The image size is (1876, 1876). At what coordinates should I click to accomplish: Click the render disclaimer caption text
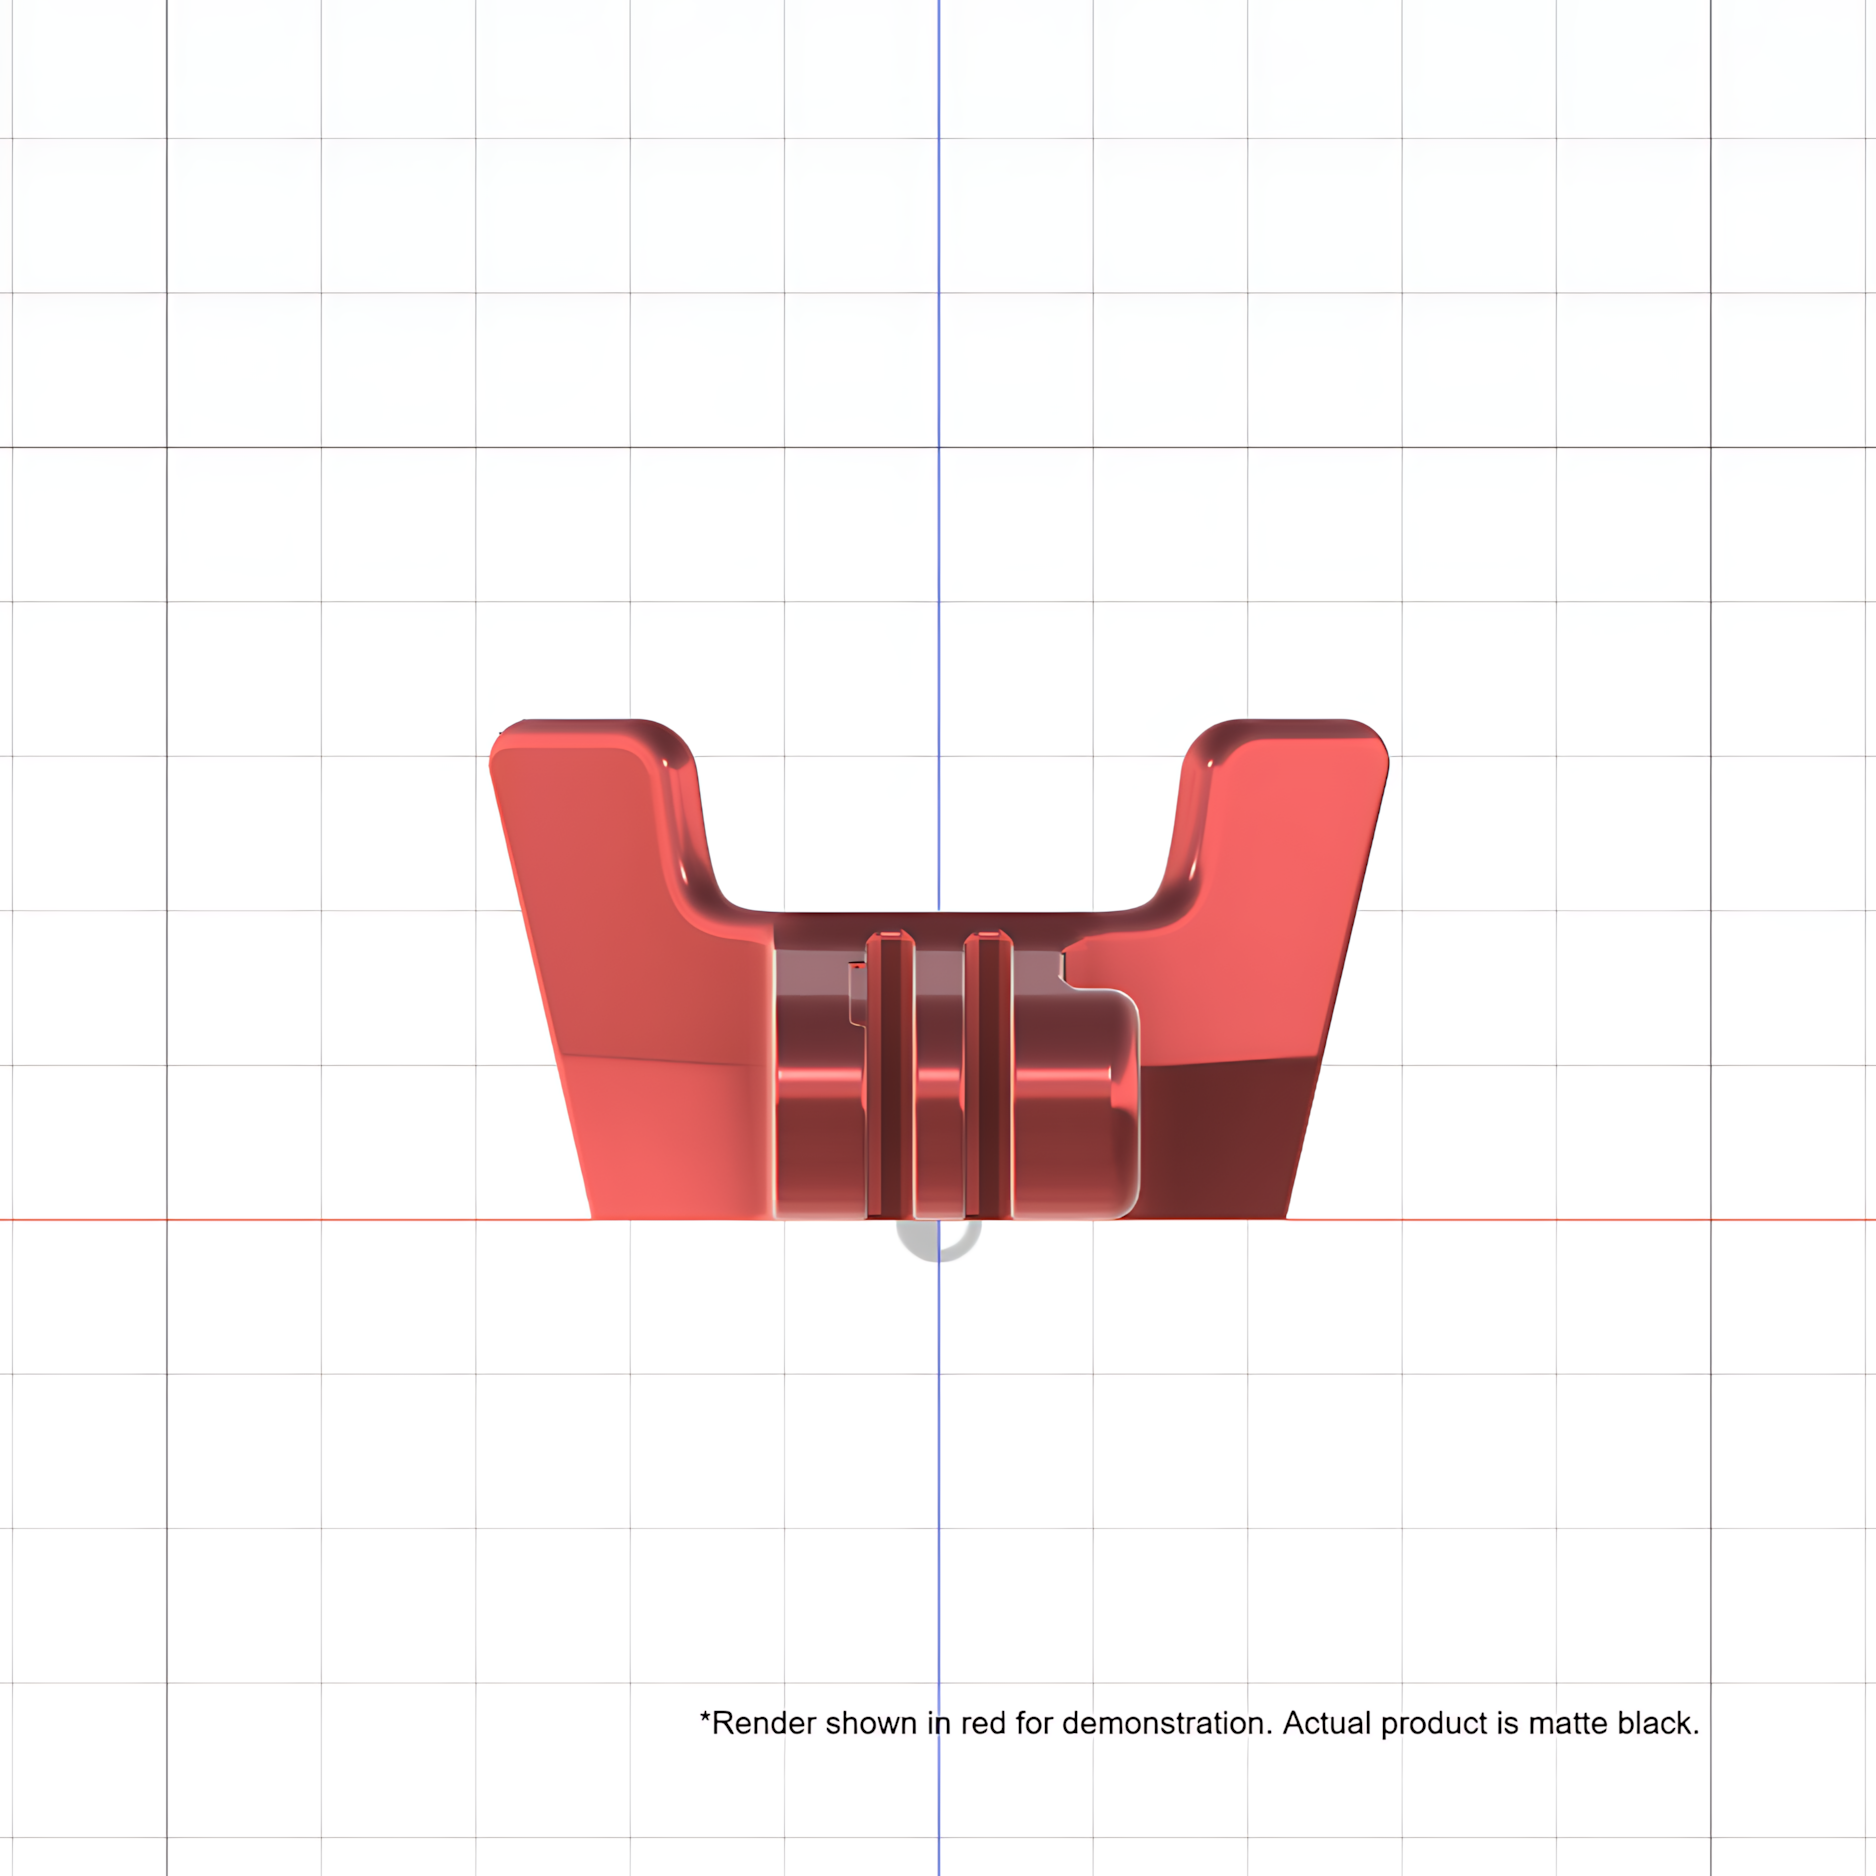tap(1199, 1723)
